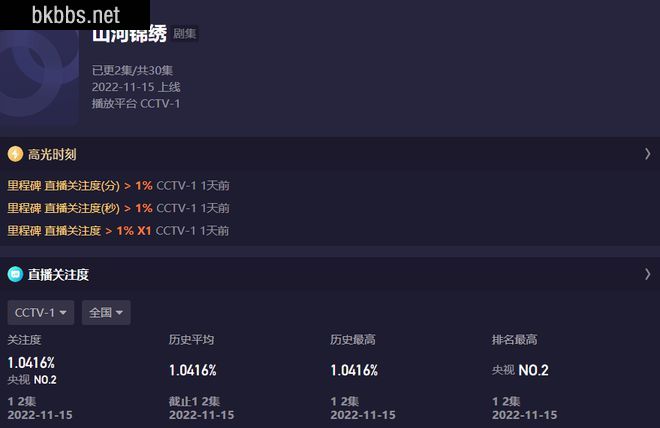Screen dimensions: 660x428
Task: Click the 已更2集/共30集 episode info
Action: pos(133,70)
